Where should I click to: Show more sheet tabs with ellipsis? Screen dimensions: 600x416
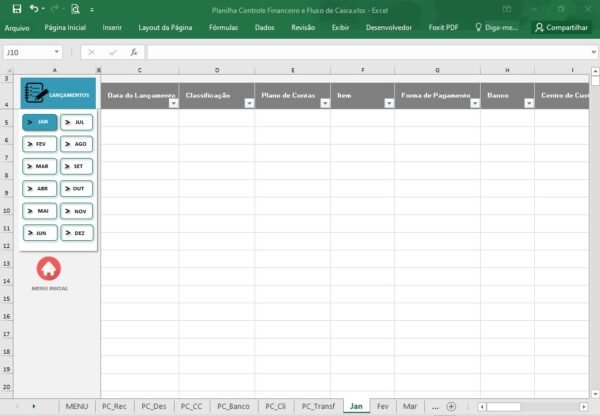[x=435, y=407]
